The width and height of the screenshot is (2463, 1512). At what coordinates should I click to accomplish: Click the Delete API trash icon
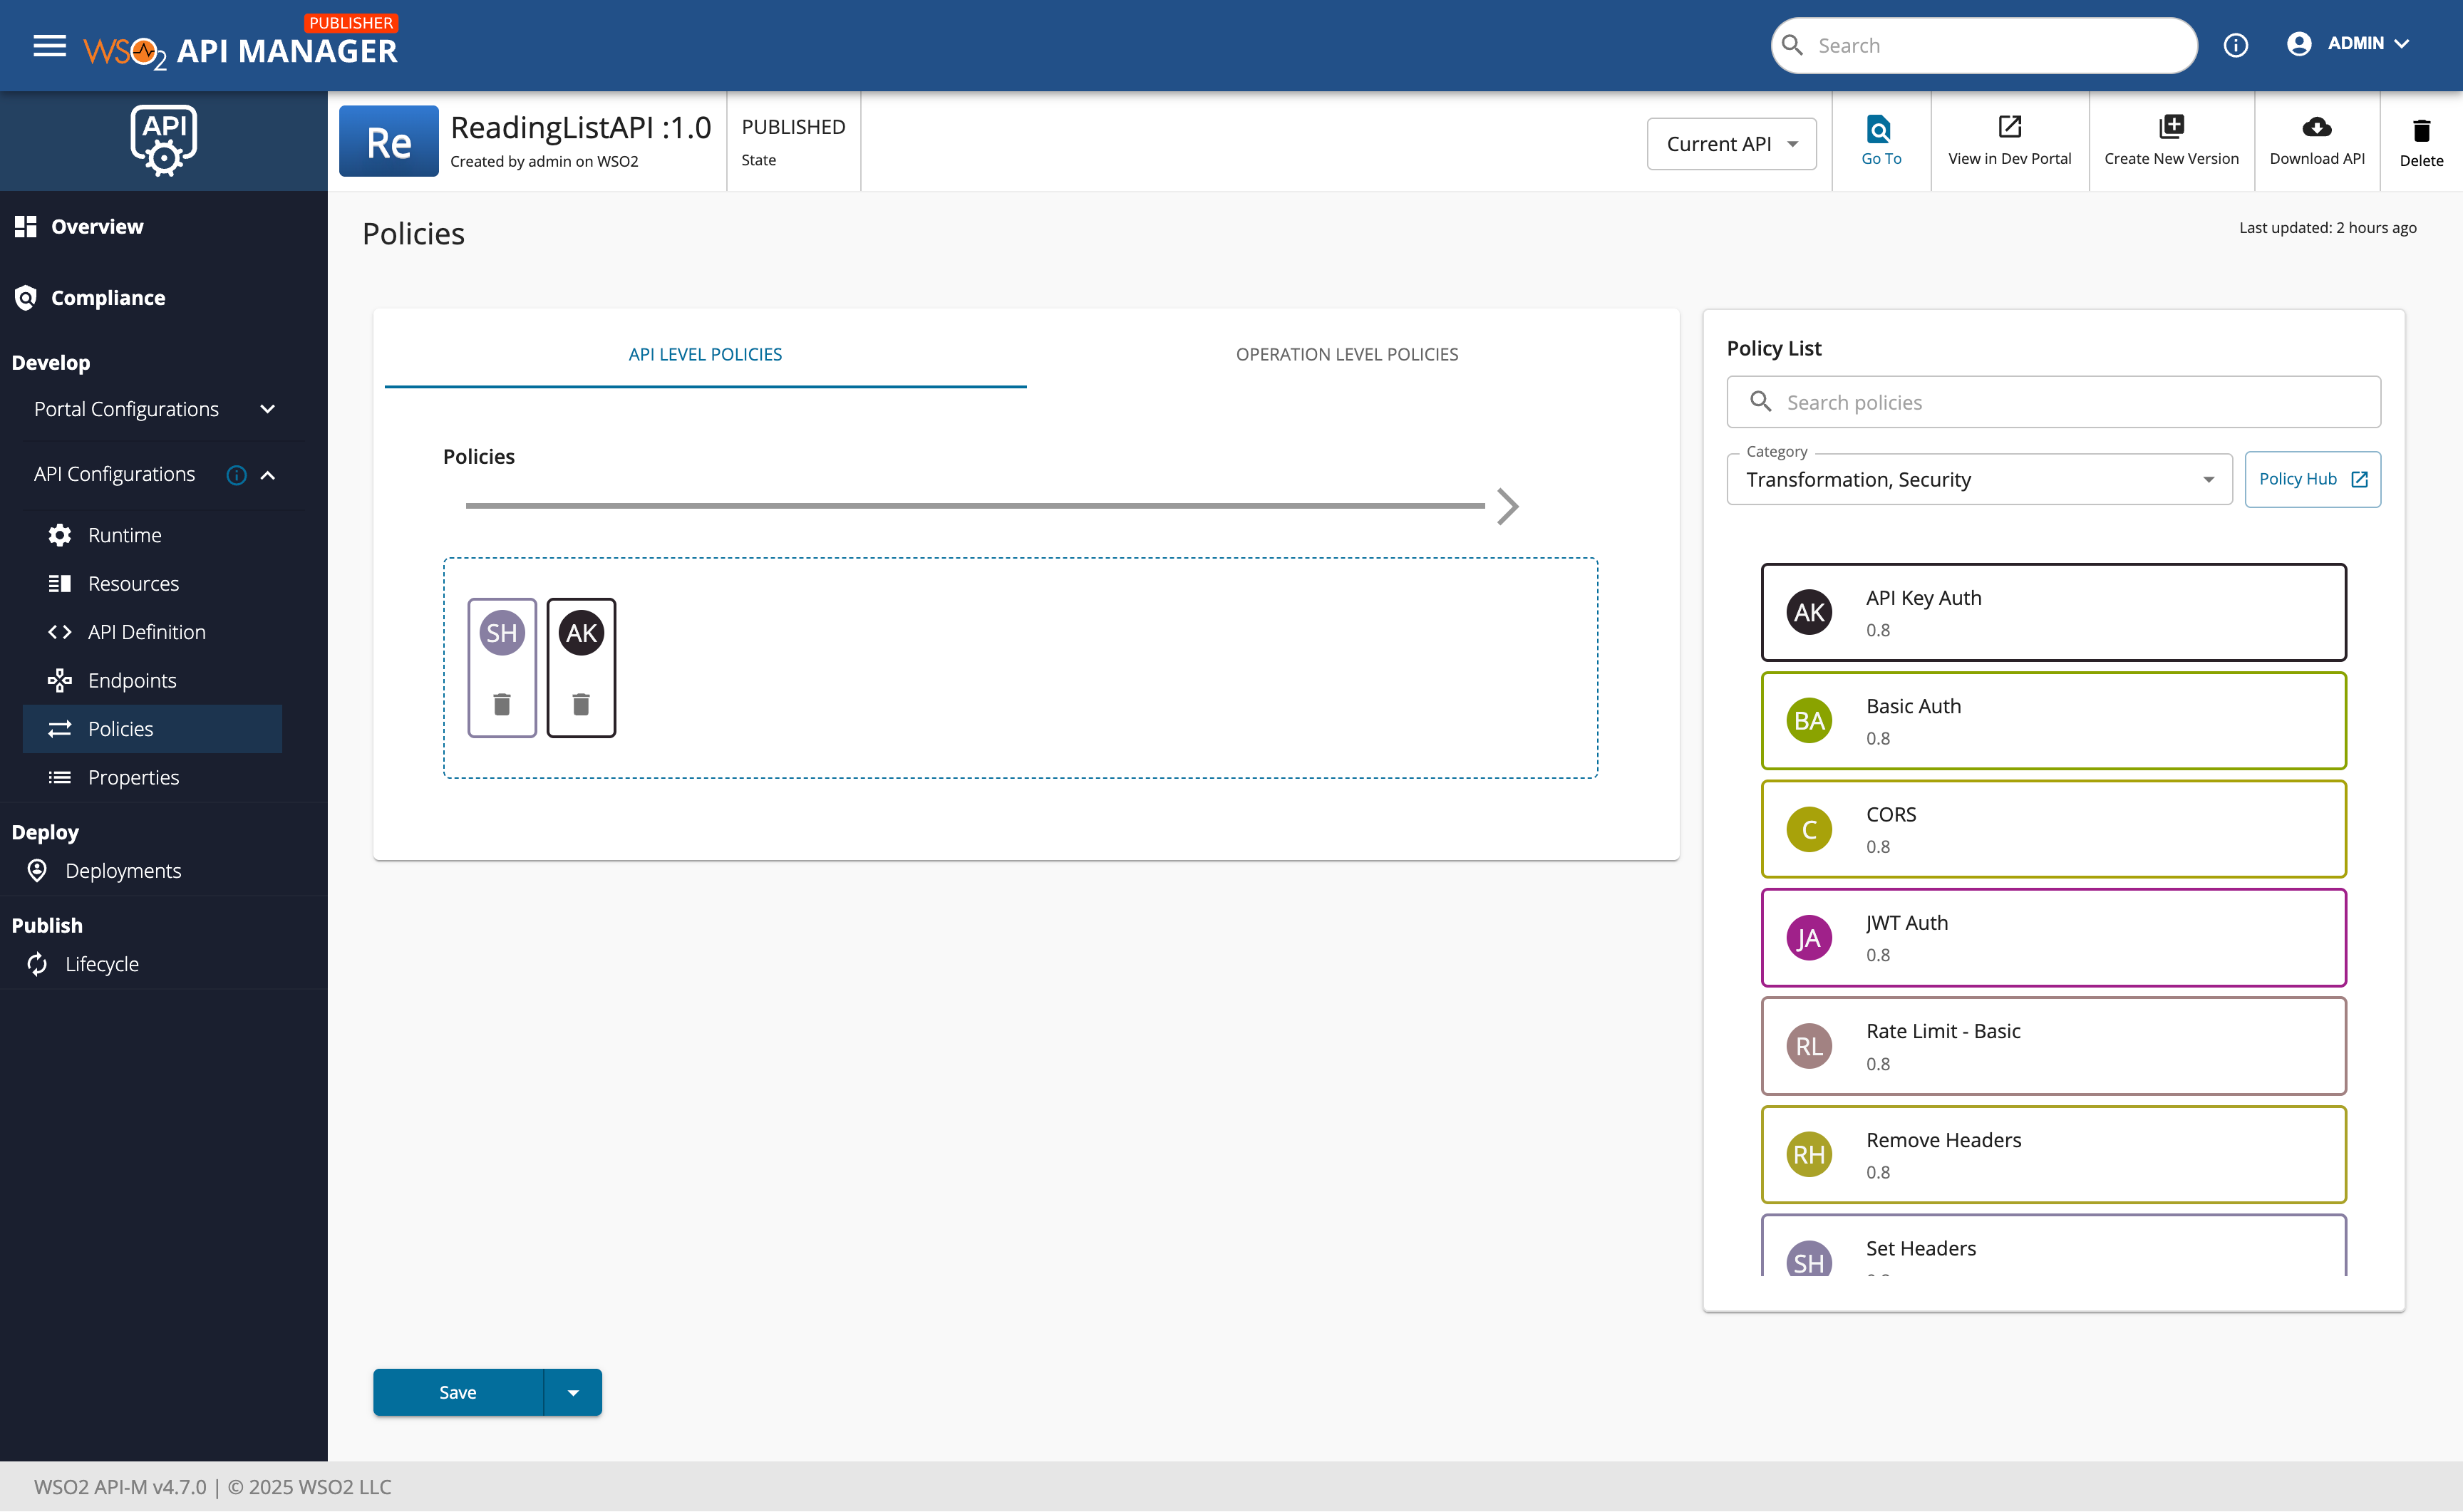tap(2421, 131)
